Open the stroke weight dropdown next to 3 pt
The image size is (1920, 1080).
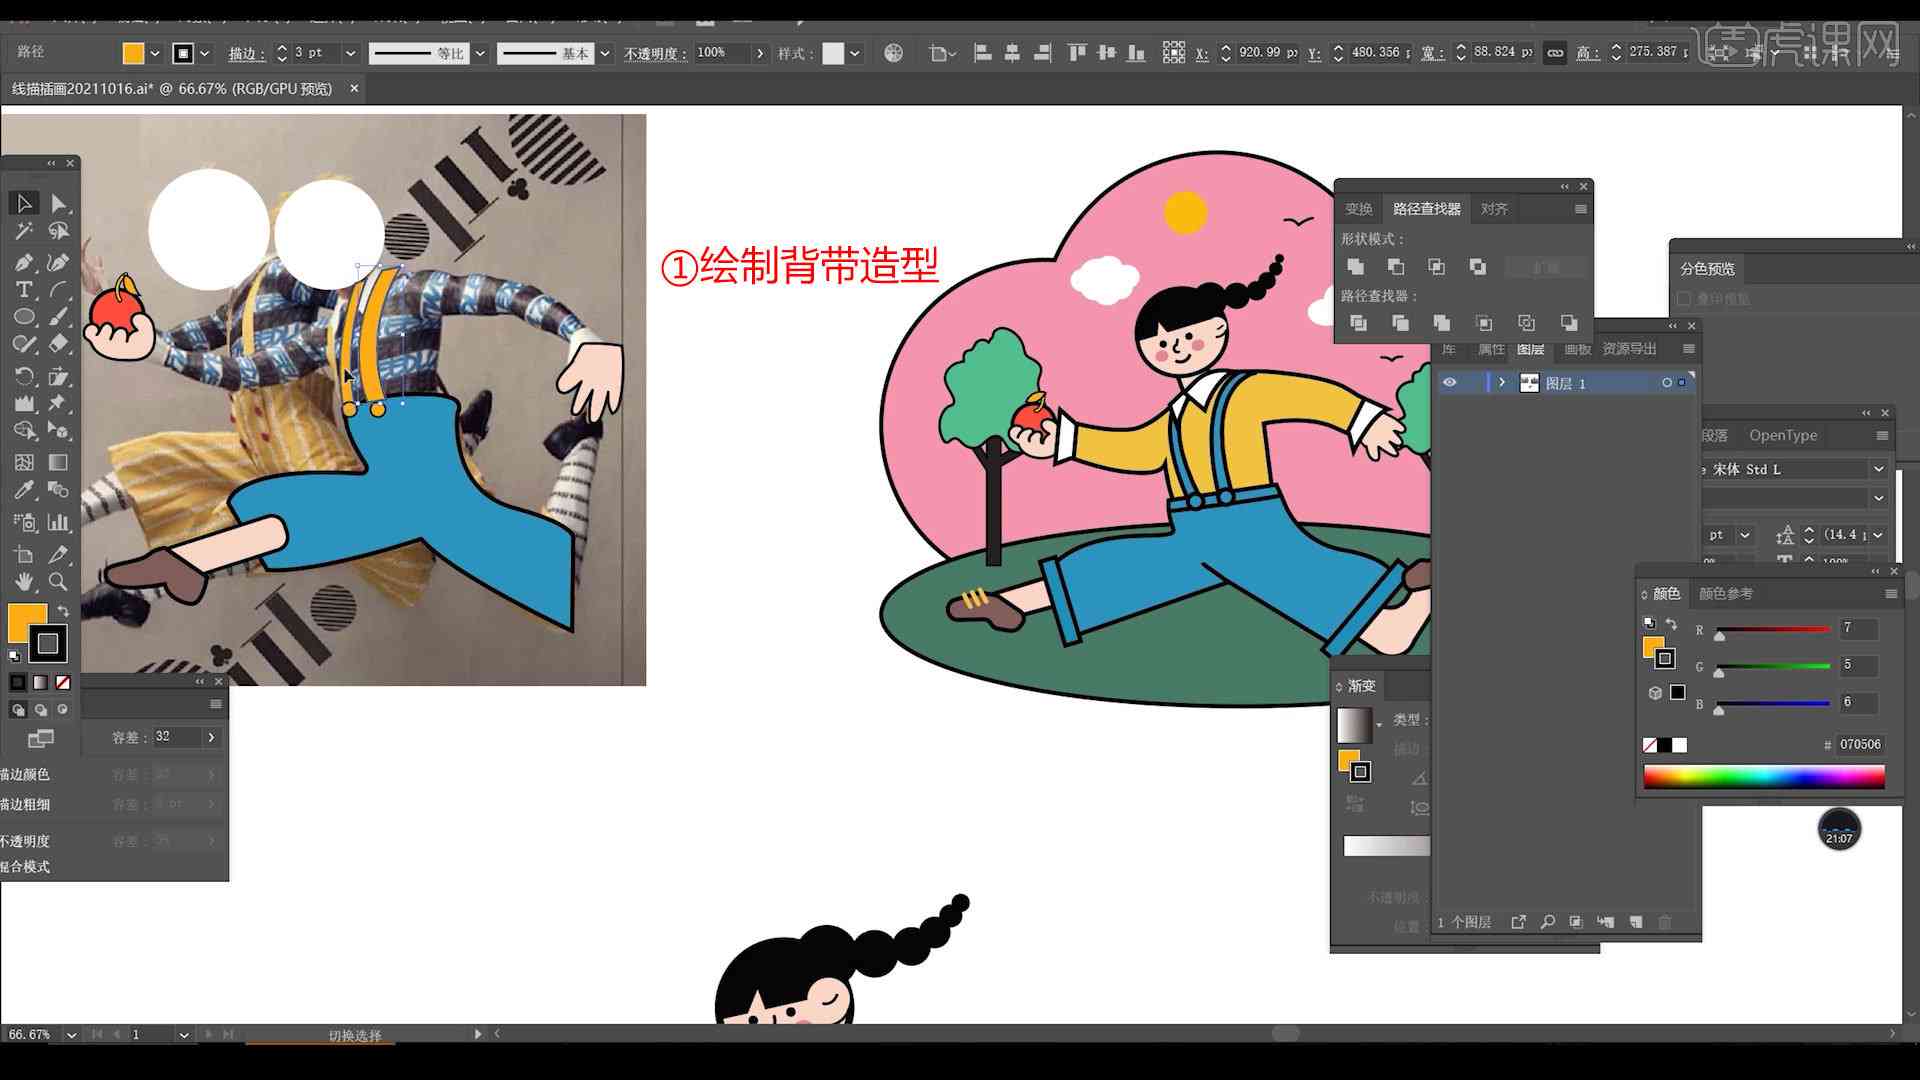click(x=350, y=53)
